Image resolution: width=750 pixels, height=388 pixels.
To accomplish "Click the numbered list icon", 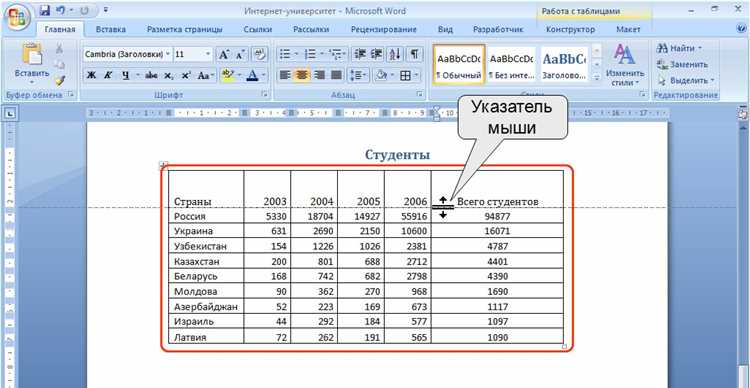I will [310, 55].
